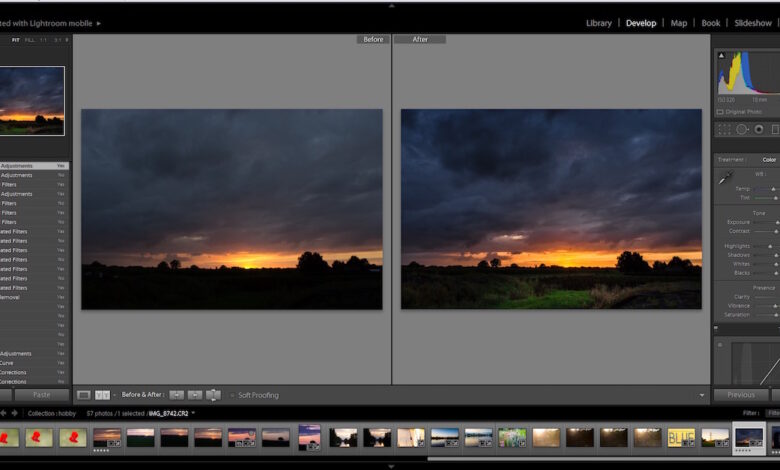
Task: Switch to the Library module
Action: (x=598, y=23)
